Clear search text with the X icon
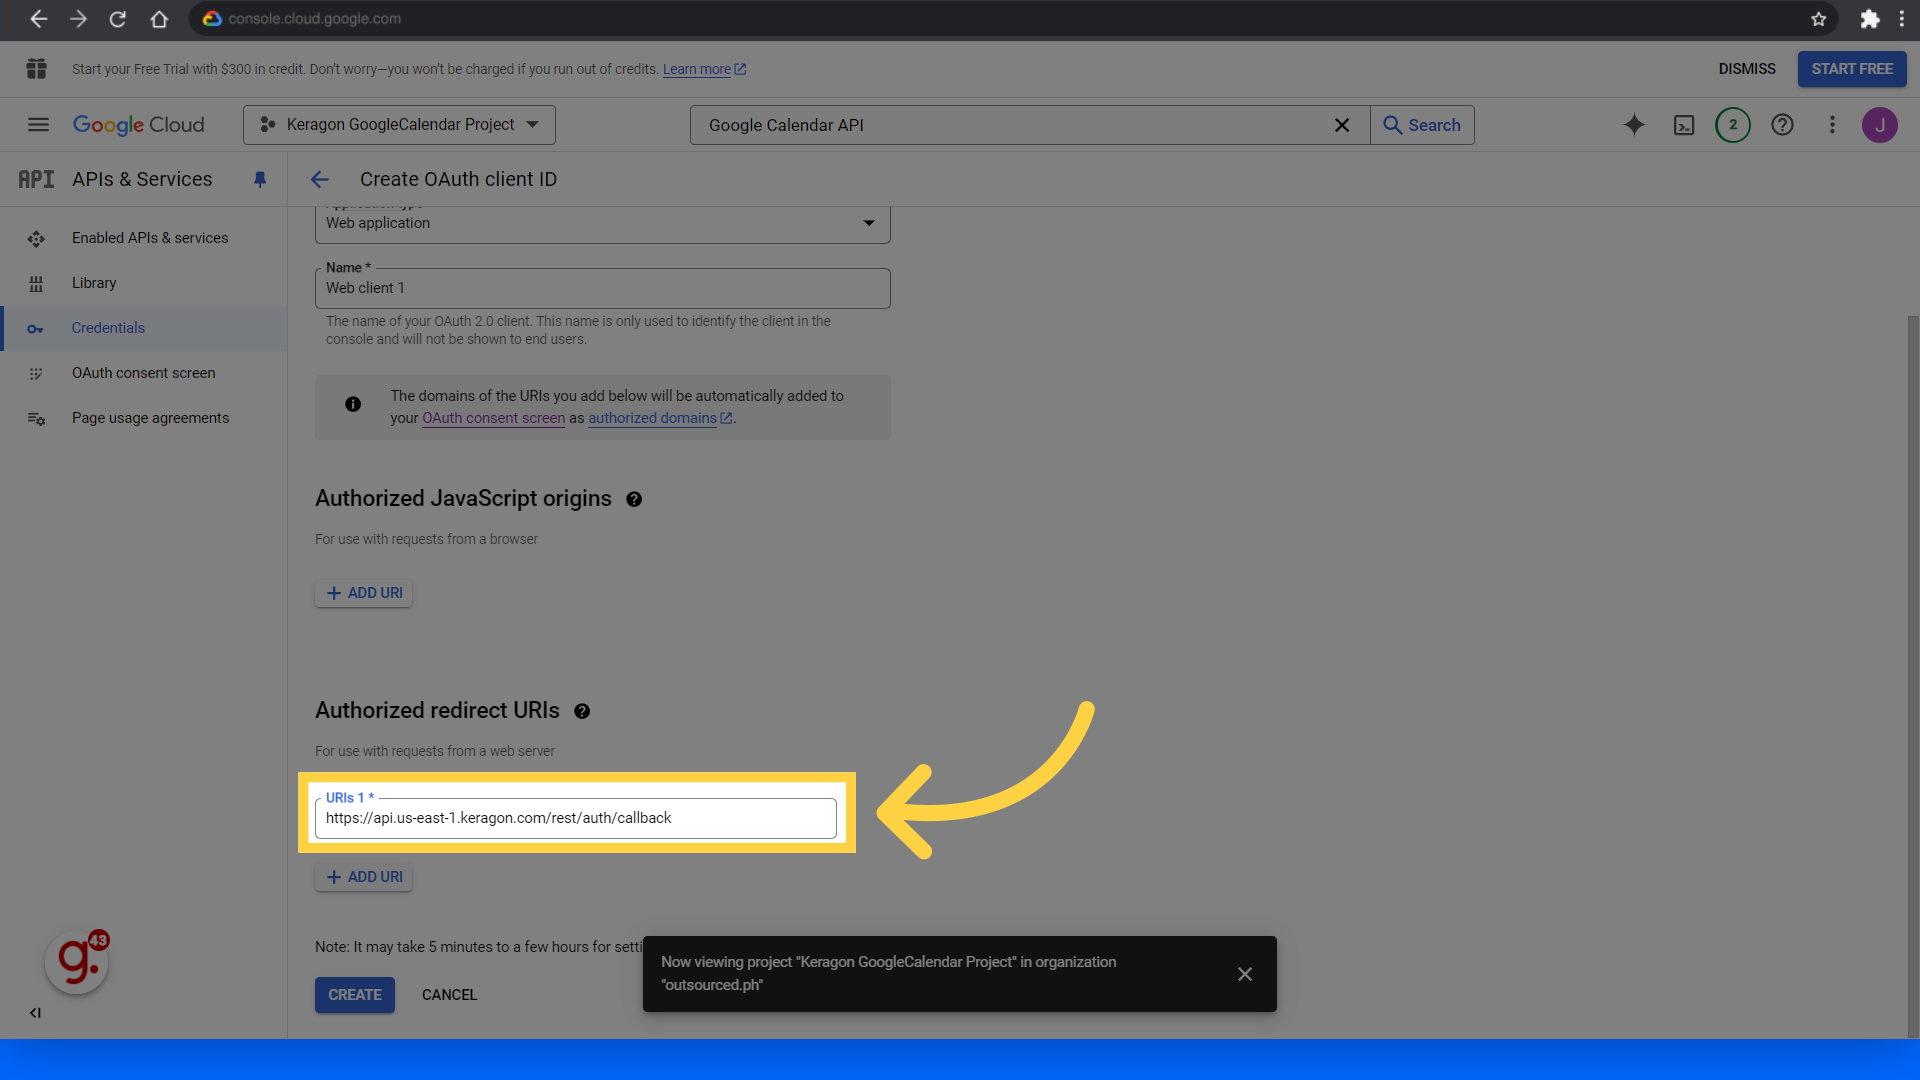Screen dimensions: 1920x1080 (x=1342, y=125)
